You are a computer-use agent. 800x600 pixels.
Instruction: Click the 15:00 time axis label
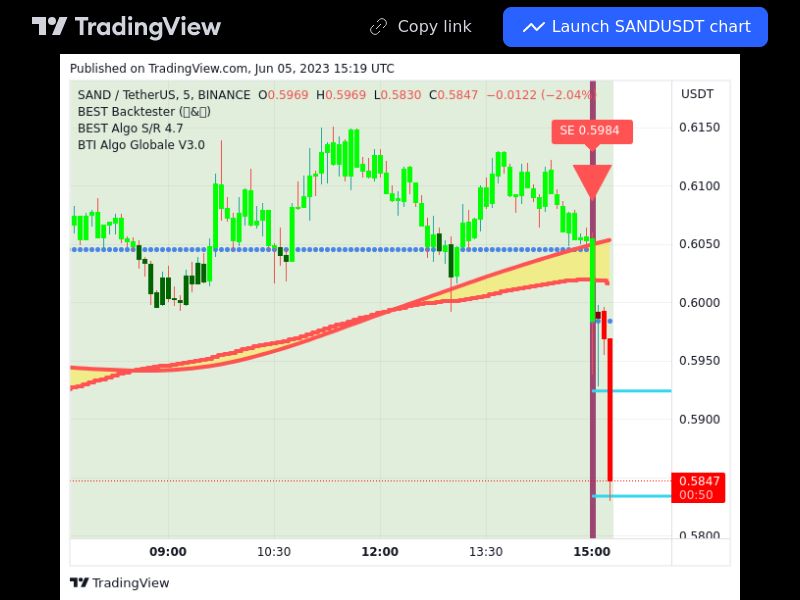tap(592, 552)
